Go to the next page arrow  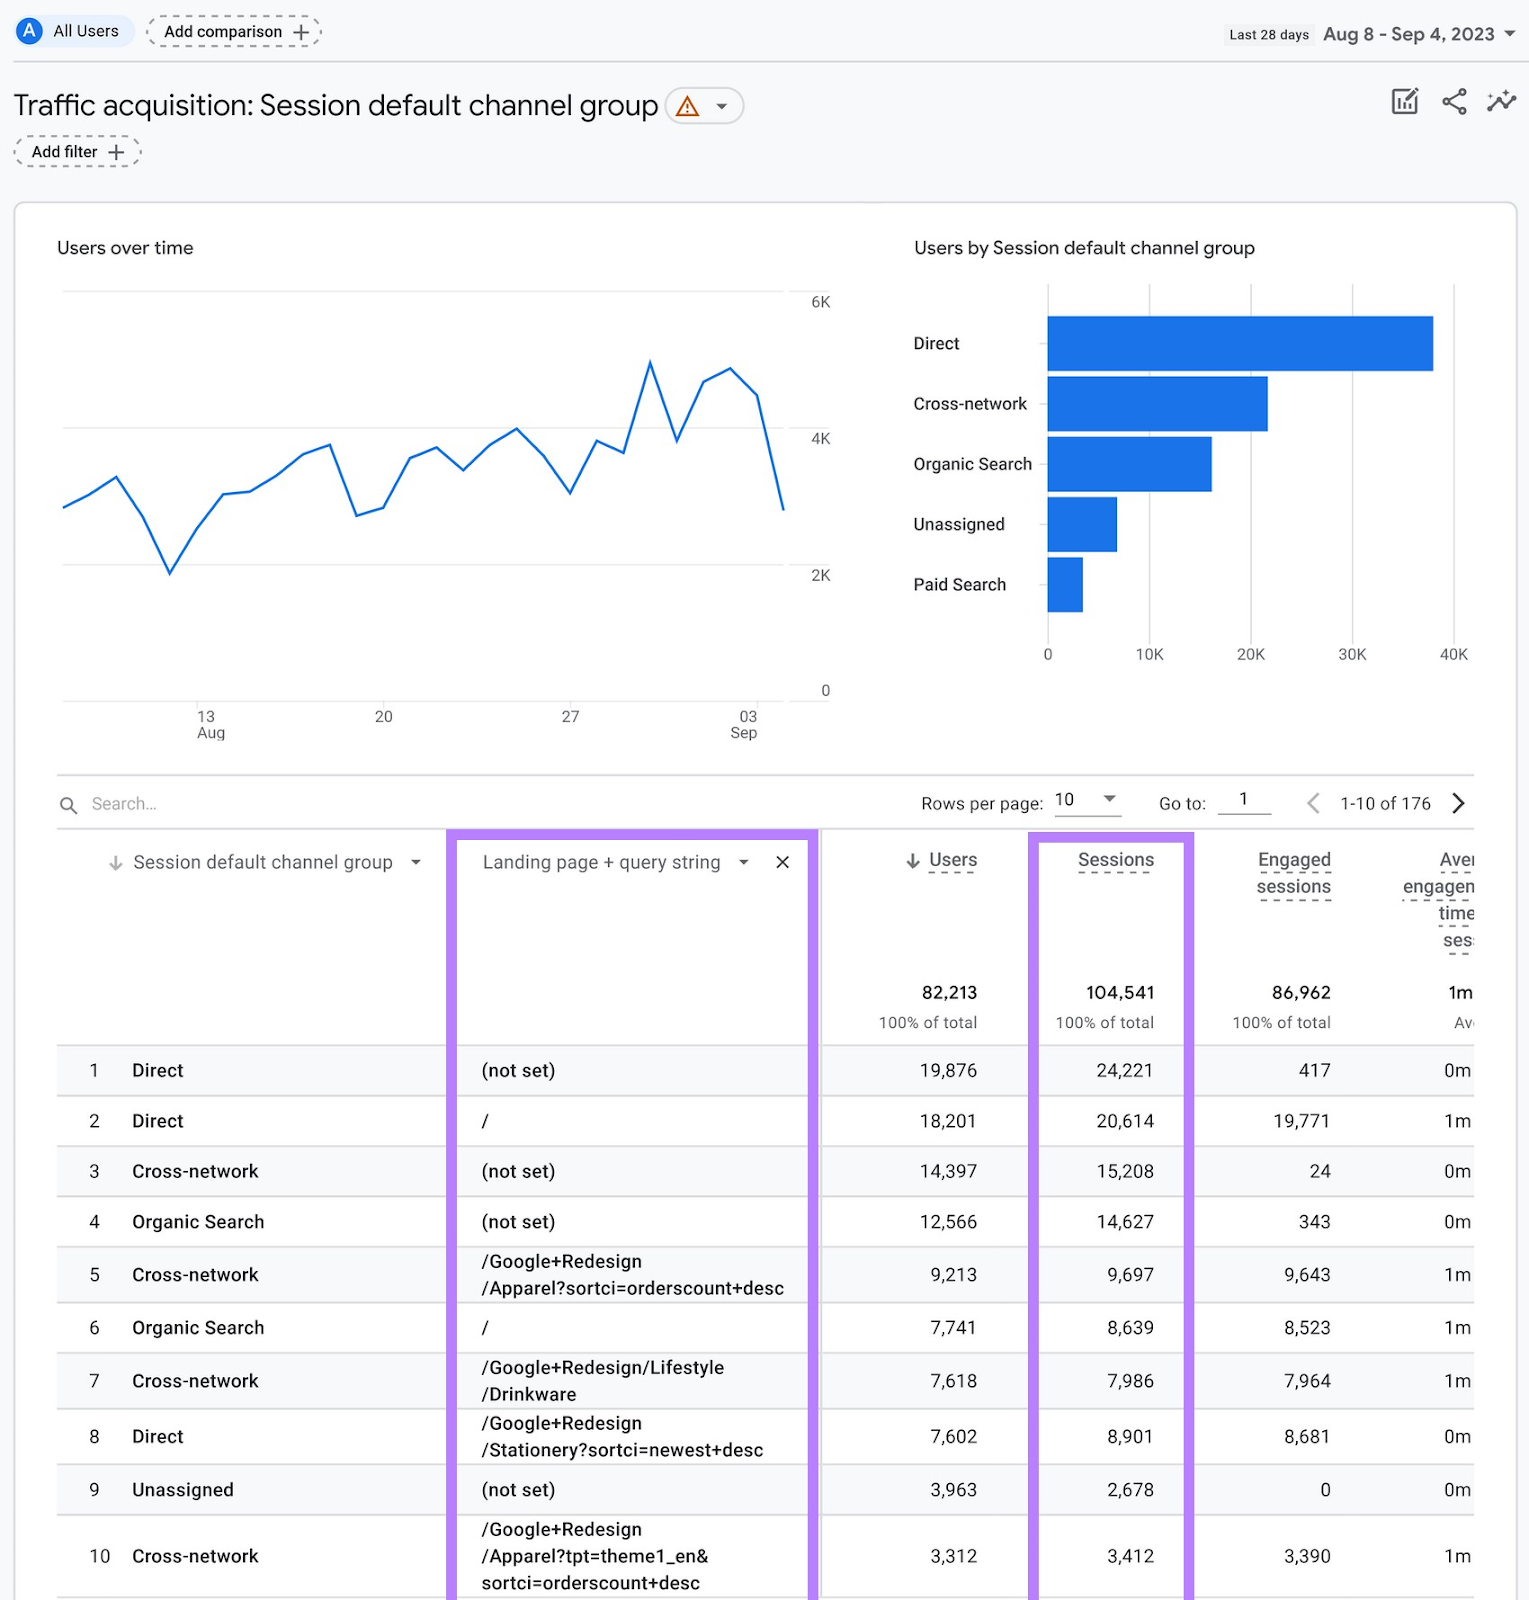[1458, 803]
